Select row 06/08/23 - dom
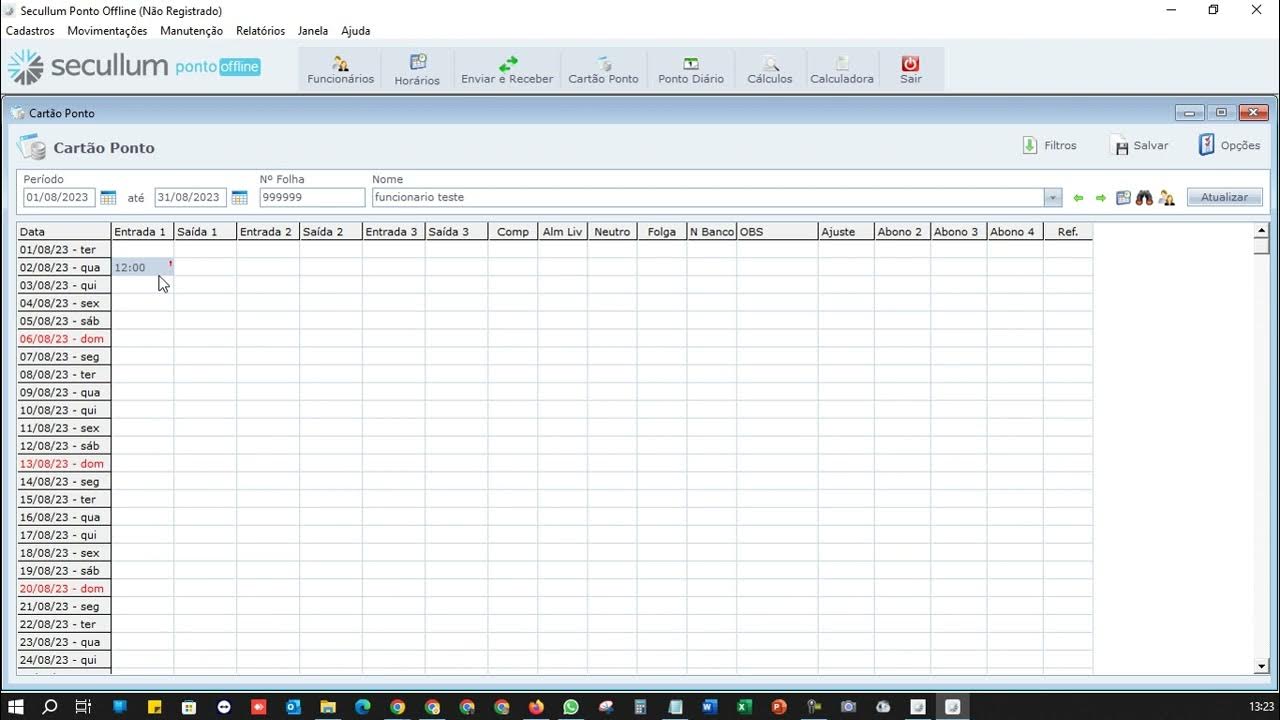 pyautogui.click(x=64, y=339)
